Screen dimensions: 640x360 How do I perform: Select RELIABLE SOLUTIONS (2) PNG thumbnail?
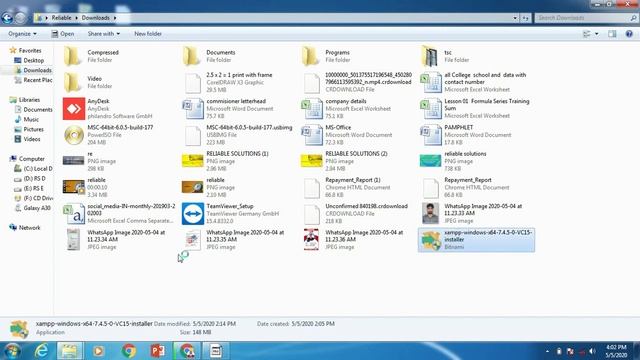coord(312,161)
